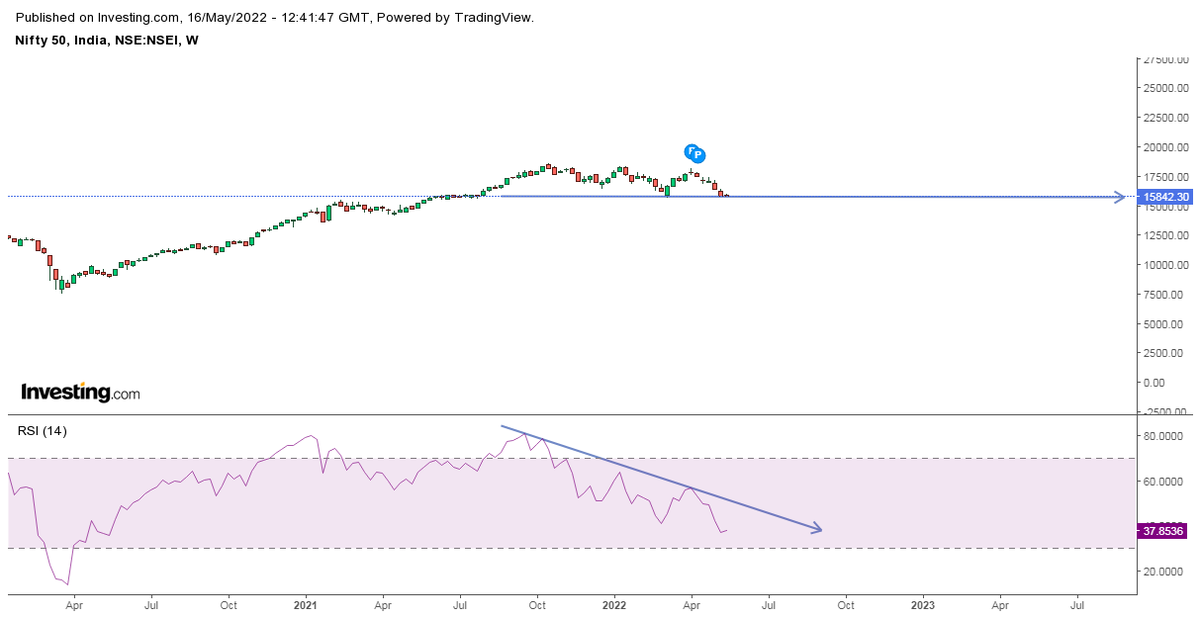Click the 5000.00 price axis label
The height and width of the screenshot is (618, 1200).
click(x=1165, y=324)
